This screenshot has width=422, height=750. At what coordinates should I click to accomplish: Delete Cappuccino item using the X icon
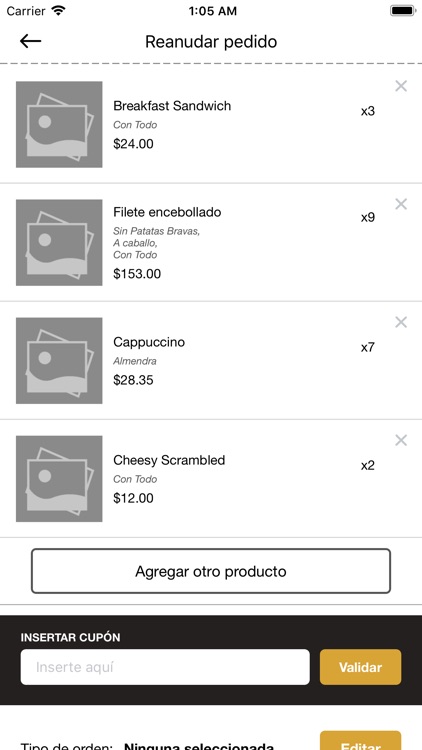[401, 322]
